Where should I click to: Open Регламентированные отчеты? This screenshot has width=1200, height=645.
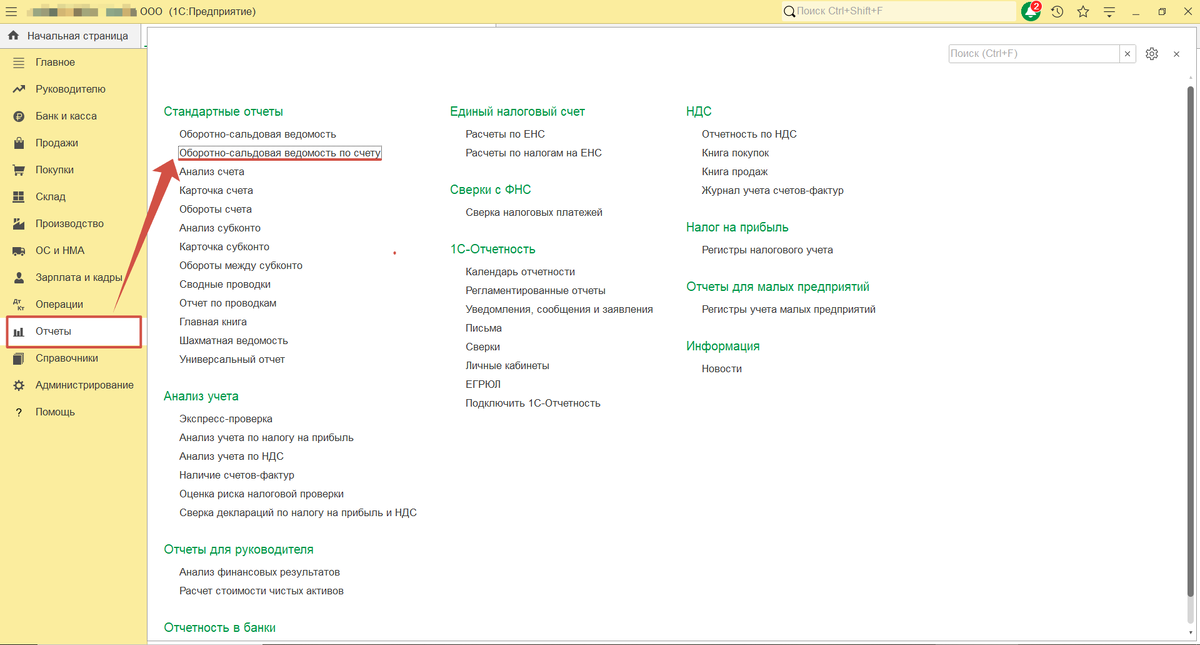coord(536,291)
